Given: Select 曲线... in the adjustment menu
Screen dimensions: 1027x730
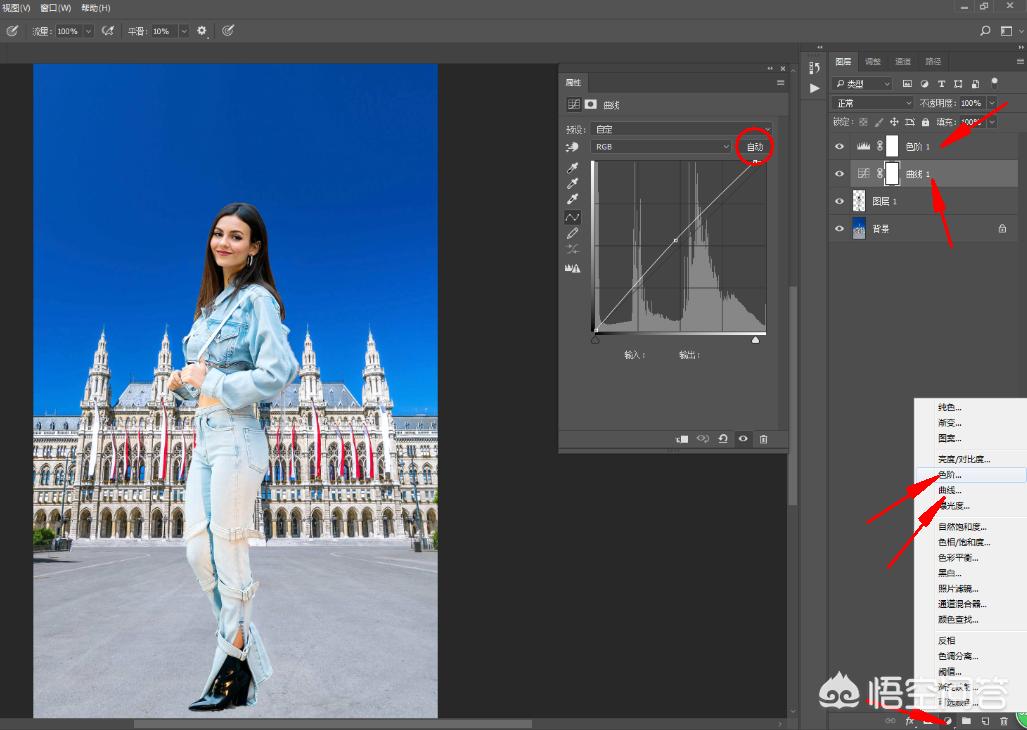Looking at the screenshot, I should click(950, 490).
